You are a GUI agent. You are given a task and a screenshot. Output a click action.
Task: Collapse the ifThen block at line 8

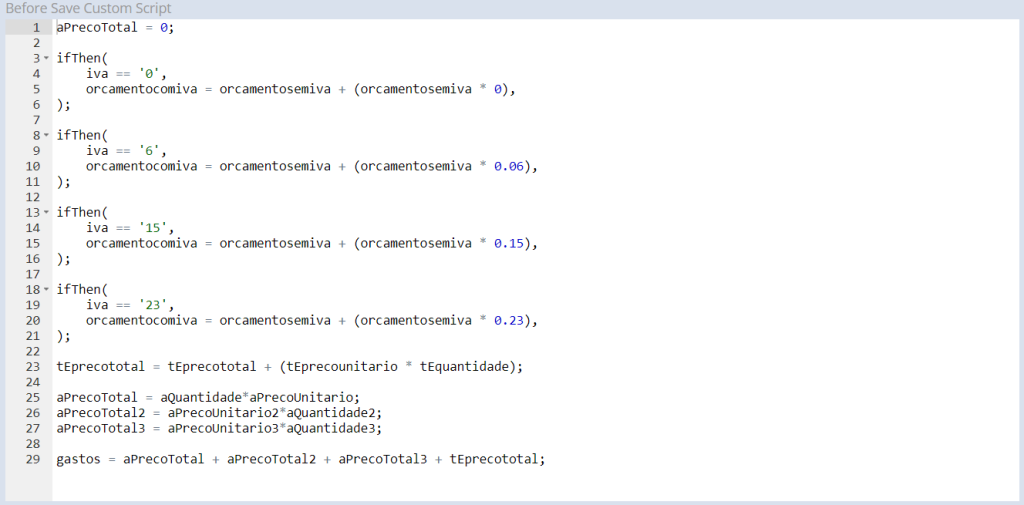coord(46,135)
